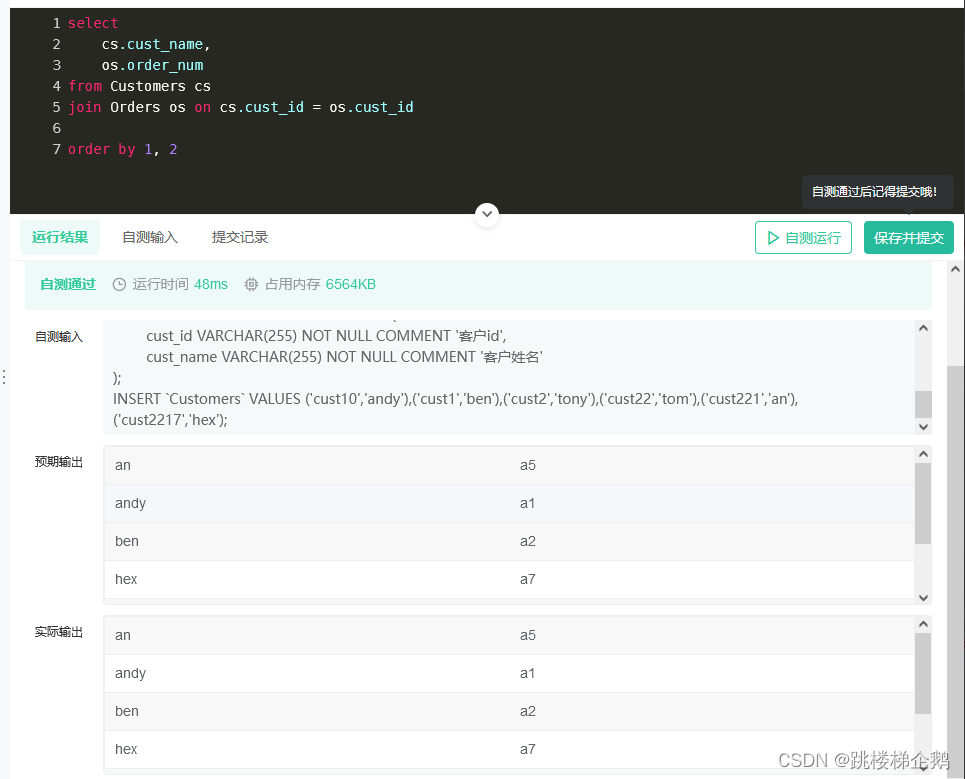Click the 48ms runtime value
The width and height of the screenshot is (965, 779).
click(x=210, y=284)
